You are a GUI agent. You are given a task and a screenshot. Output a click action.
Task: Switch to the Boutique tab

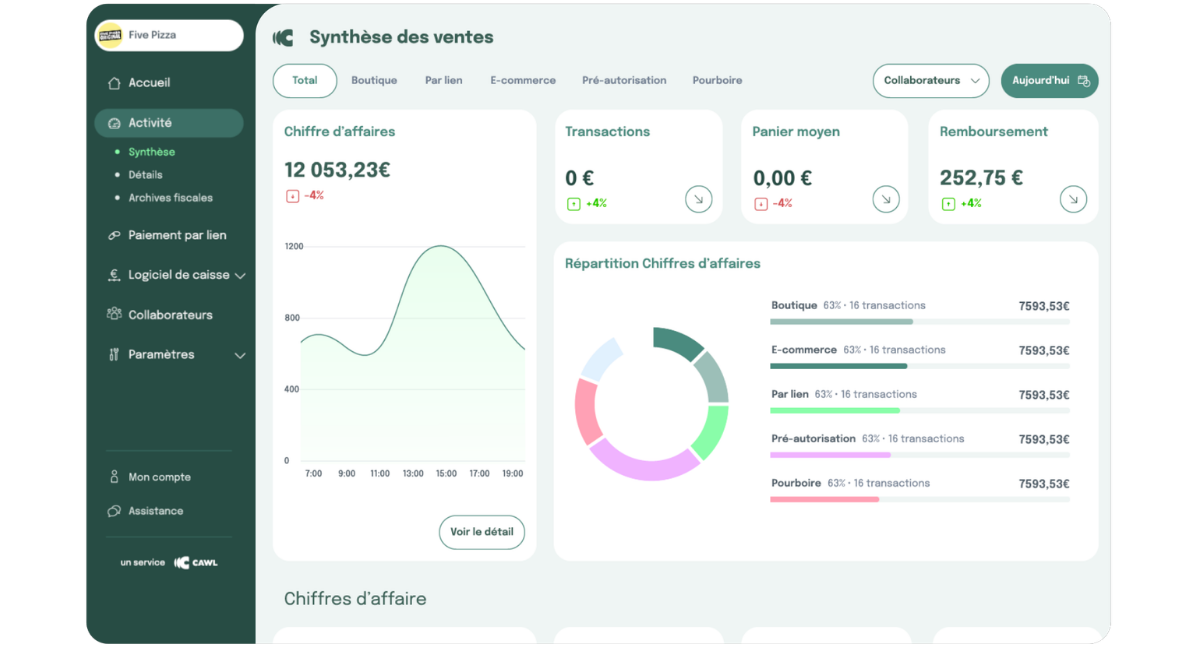tap(374, 81)
